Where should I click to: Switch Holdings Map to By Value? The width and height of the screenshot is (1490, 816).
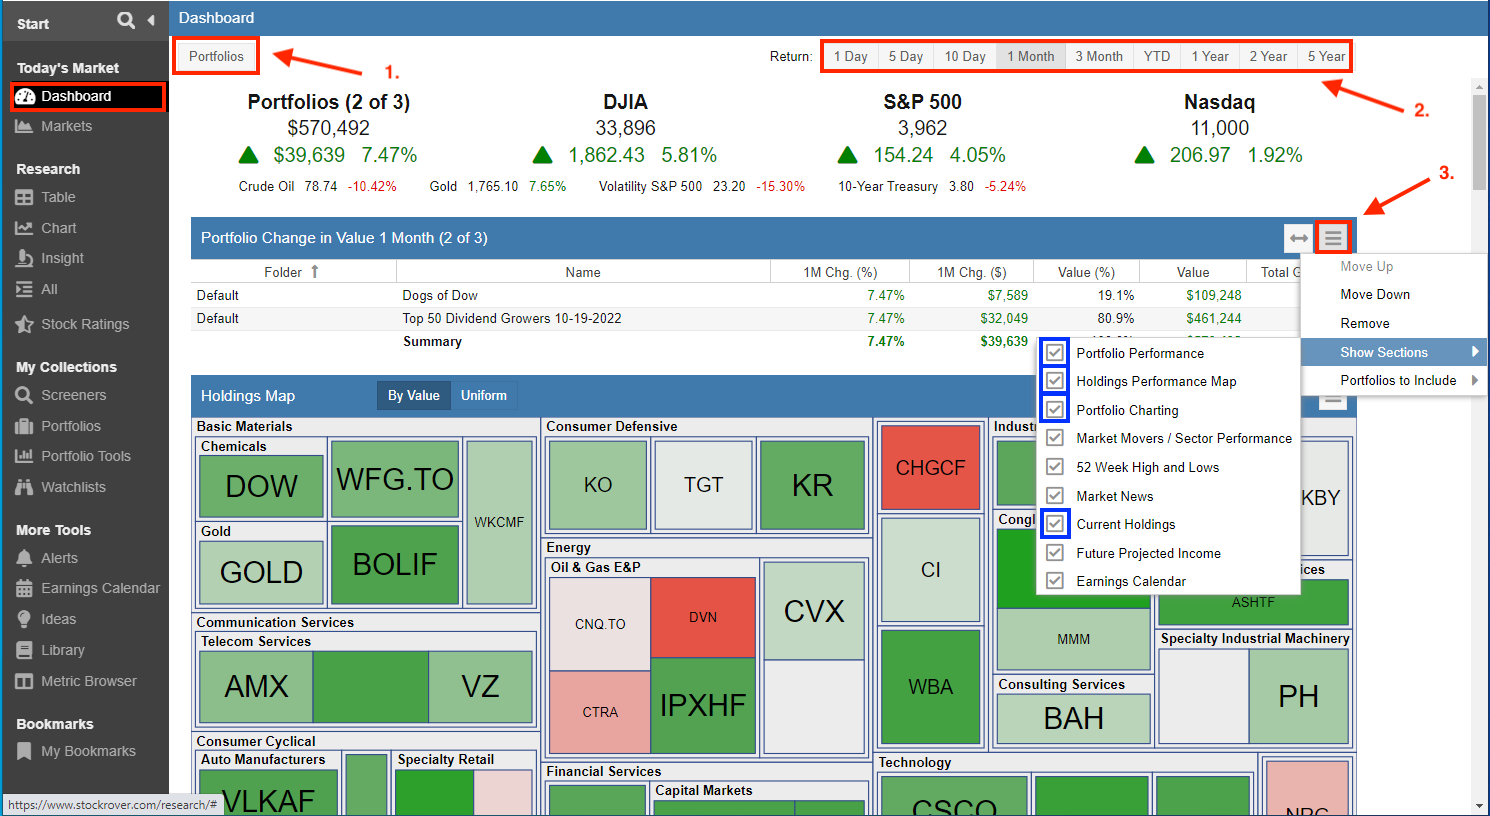[x=414, y=395]
